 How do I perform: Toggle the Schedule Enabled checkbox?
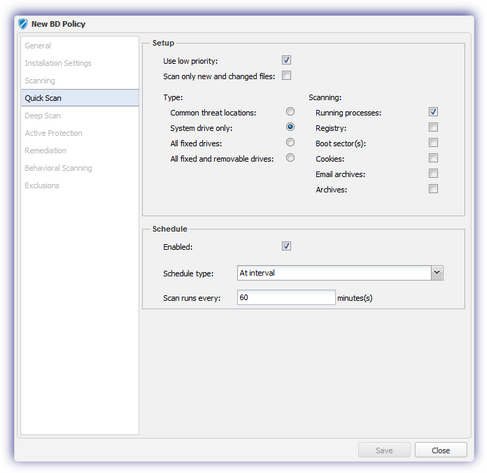(x=286, y=246)
